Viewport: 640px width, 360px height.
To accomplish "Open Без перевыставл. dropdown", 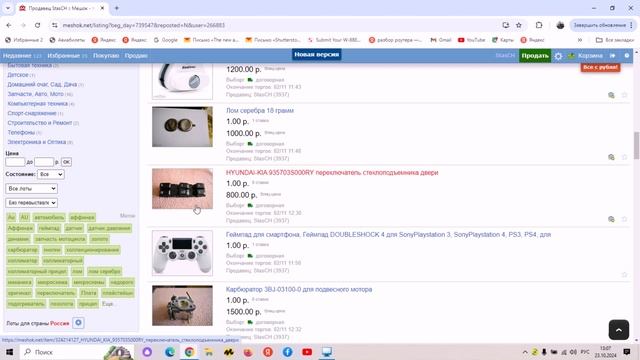I will coord(31,202).
